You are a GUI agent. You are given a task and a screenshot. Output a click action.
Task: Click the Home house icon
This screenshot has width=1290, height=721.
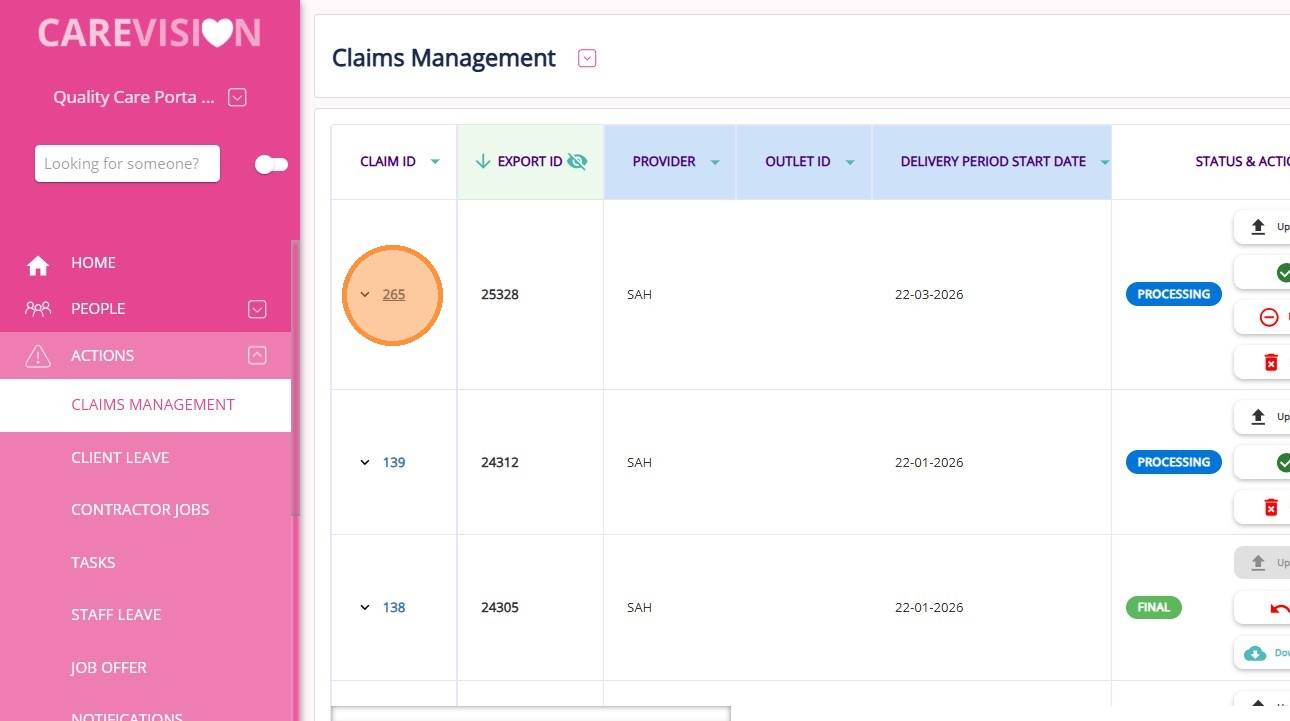click(x=38, y=265)
